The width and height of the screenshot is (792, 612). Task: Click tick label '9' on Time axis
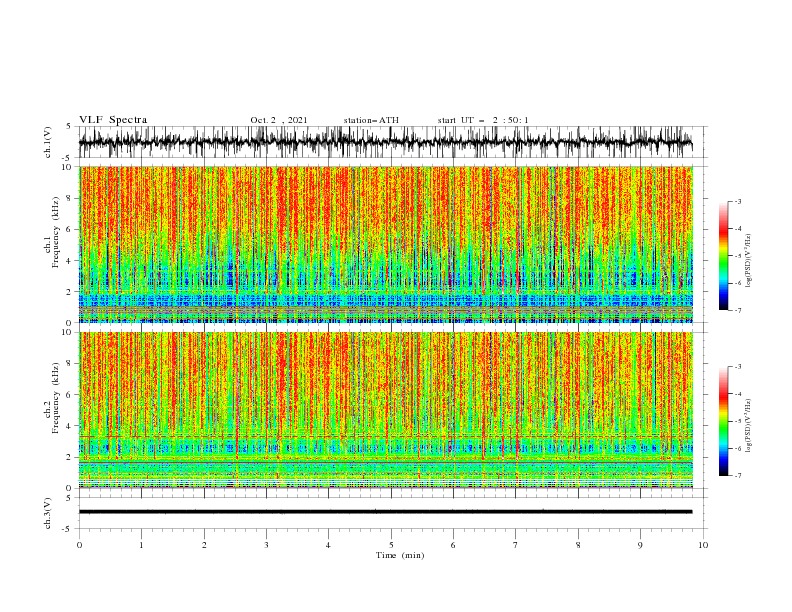tap(640, 545)
